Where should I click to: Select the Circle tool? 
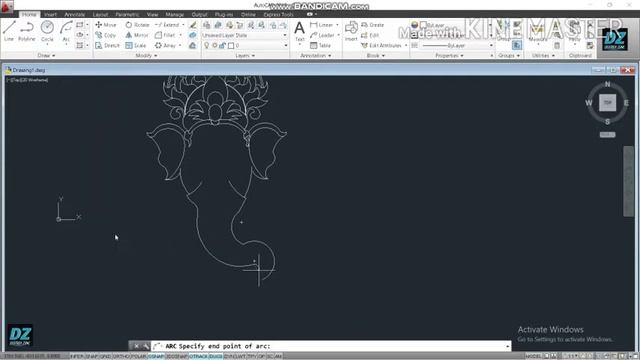pos(47,31)
